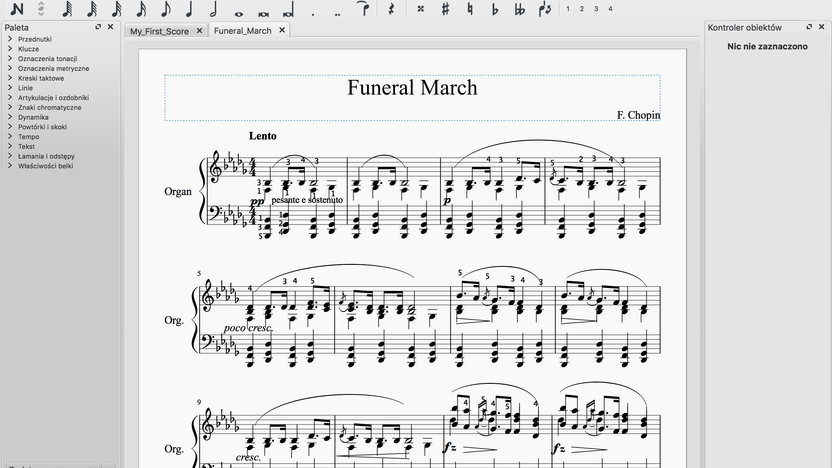Click the flip stem direction icon
The width and height of the screenshot is (832, 468).
click(x=545, y=8)
